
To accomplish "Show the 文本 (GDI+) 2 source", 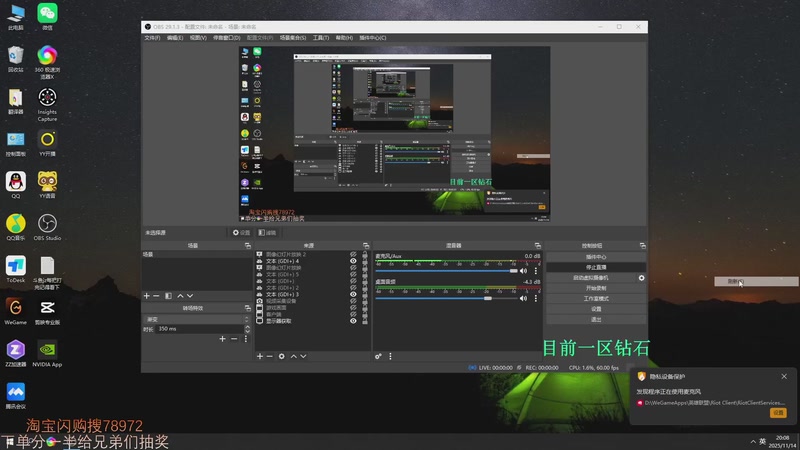I will point(353,287).
